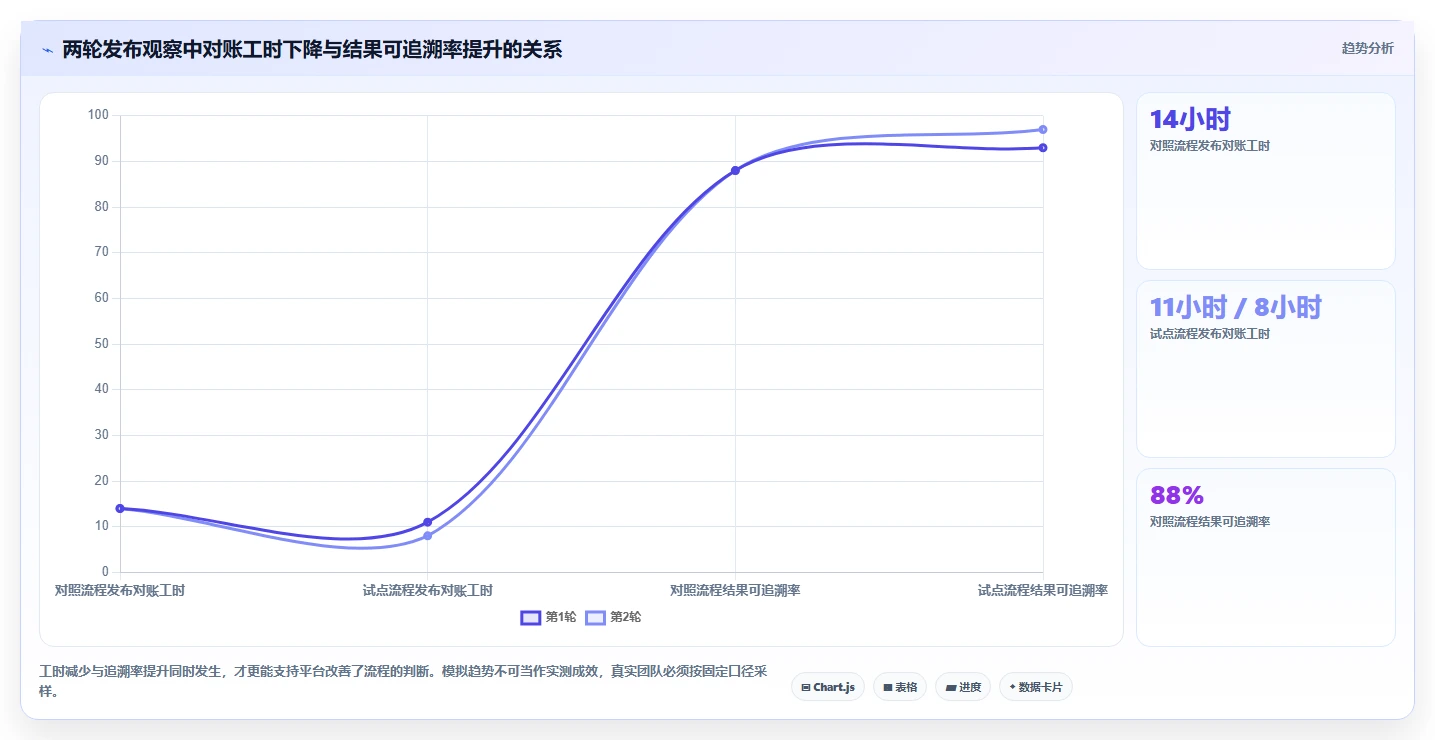Click the 第1轮 data point at 试点流程发布对账工时
The height and width of the screenshot is (740, 1435).
click(428, 522)
